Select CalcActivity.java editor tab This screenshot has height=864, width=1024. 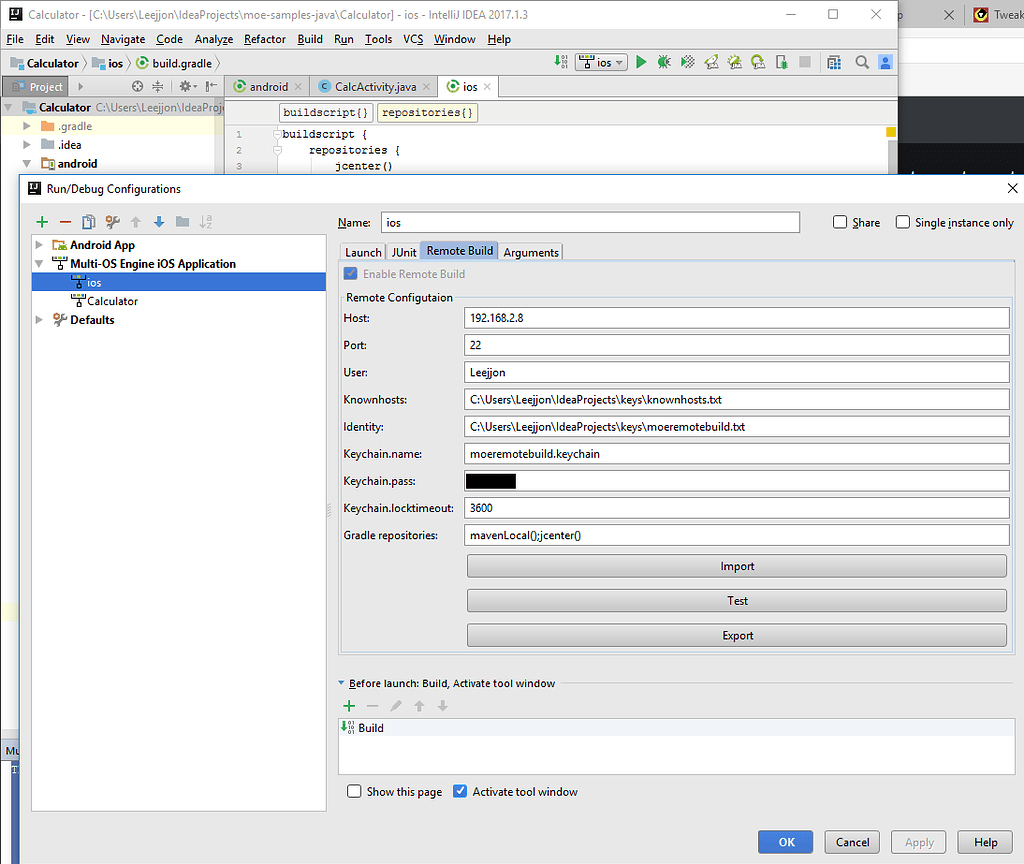click(375, 86)
